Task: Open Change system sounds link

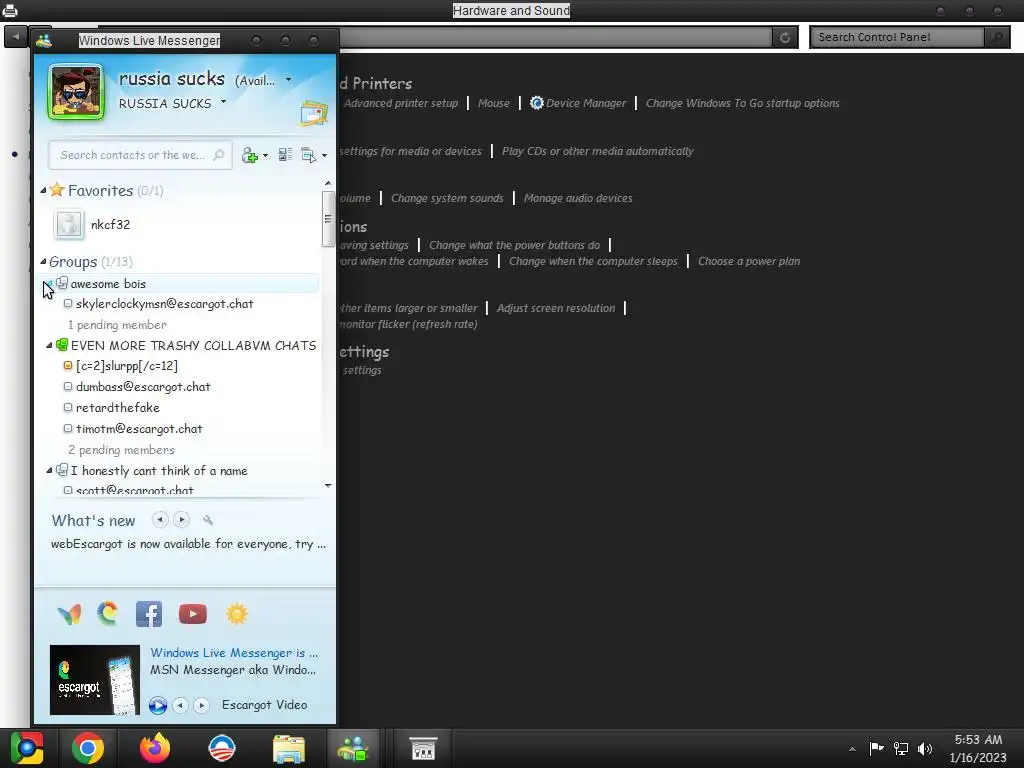Action: [447, 198]
